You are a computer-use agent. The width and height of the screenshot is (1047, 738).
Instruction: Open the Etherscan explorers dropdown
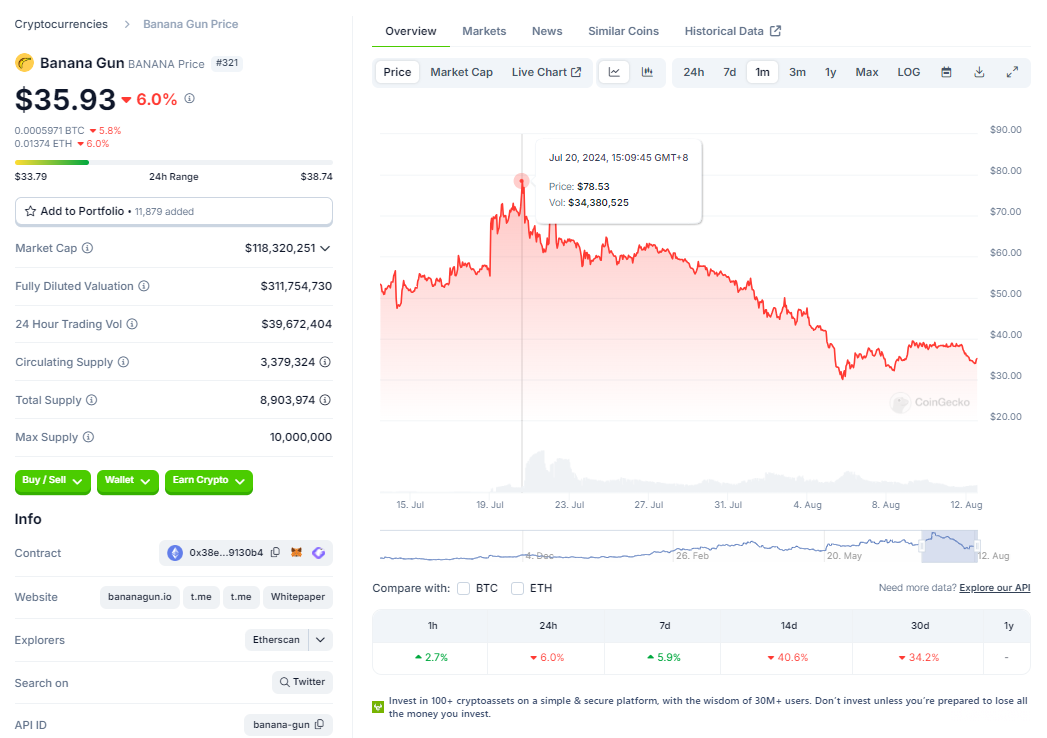pyautogui.click(x=320, y=640)
